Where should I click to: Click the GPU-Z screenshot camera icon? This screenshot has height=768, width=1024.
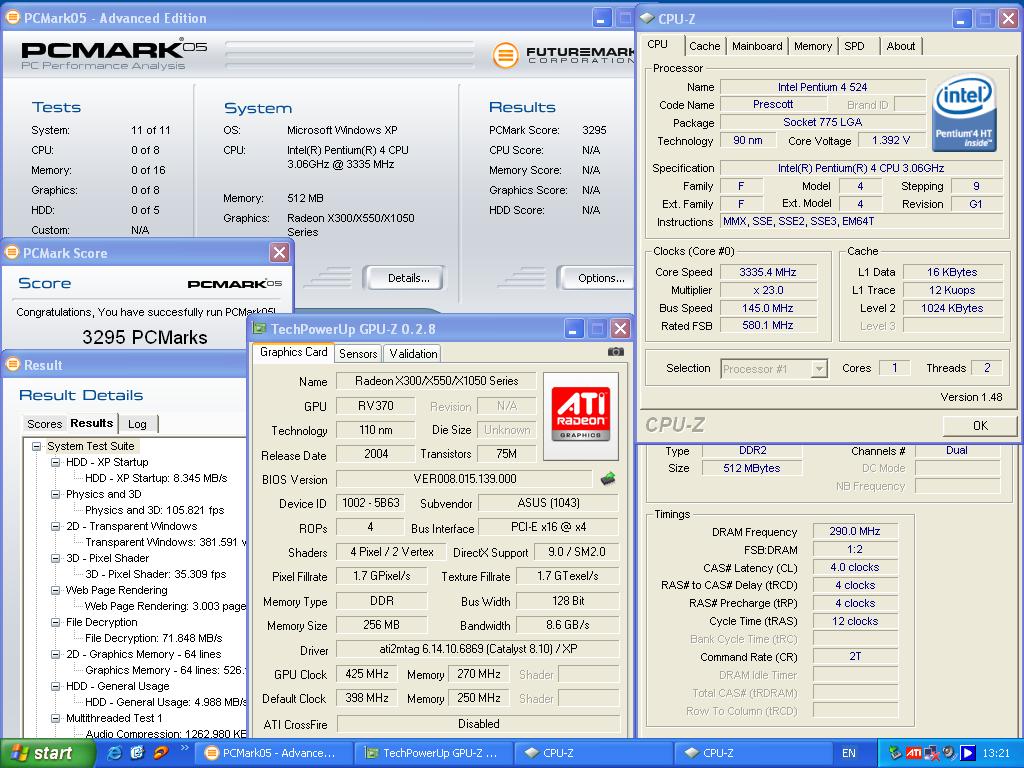tap(615, 352)
